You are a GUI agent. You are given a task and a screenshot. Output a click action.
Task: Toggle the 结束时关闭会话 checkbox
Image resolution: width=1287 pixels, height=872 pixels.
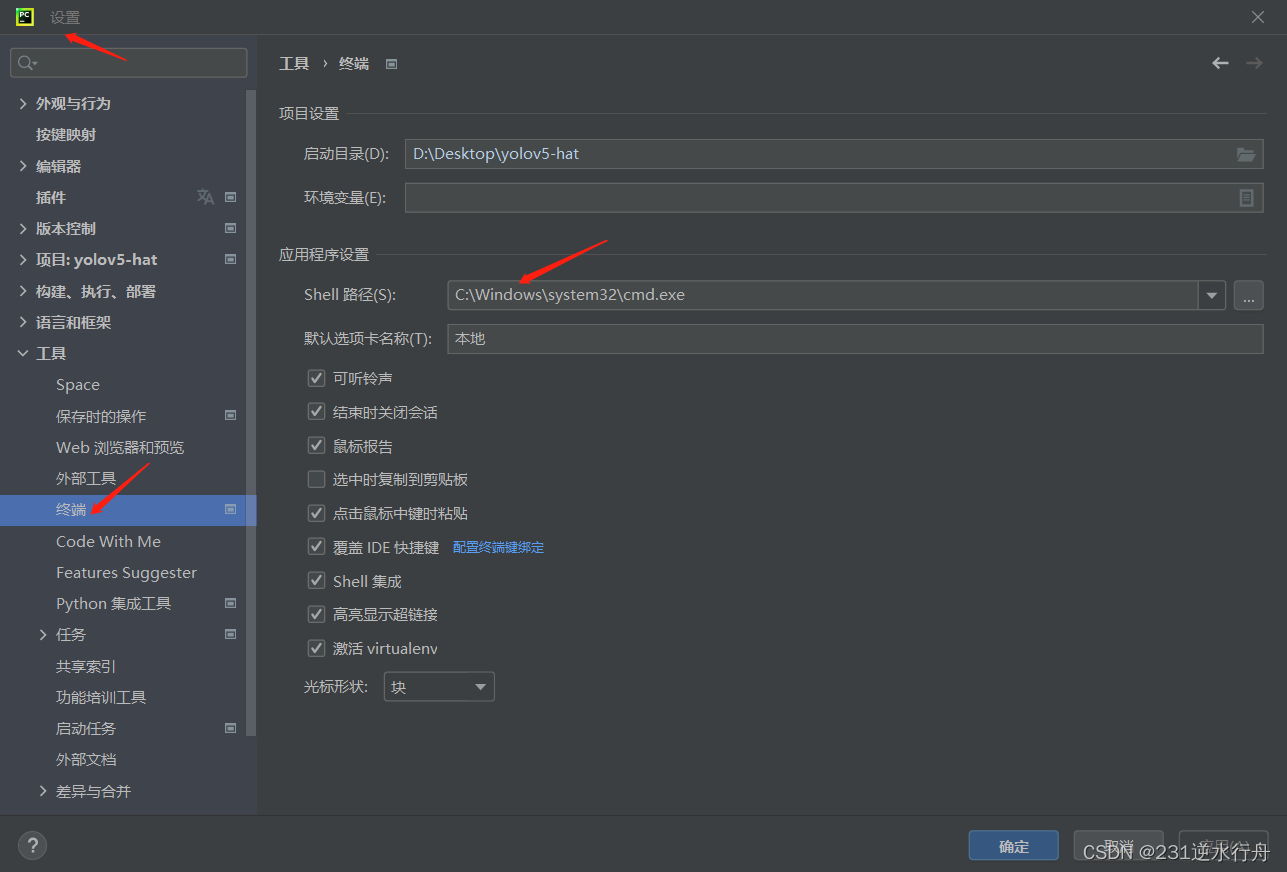point(316,412)
